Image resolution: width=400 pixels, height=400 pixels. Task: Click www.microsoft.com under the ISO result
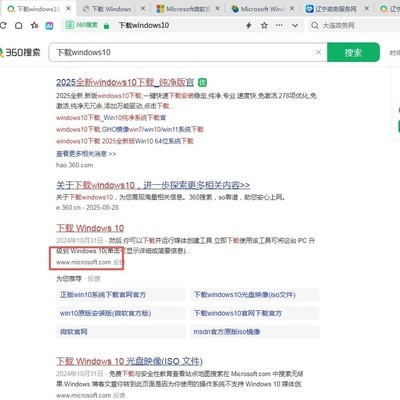pyautogui.click(x=83, y=395)
